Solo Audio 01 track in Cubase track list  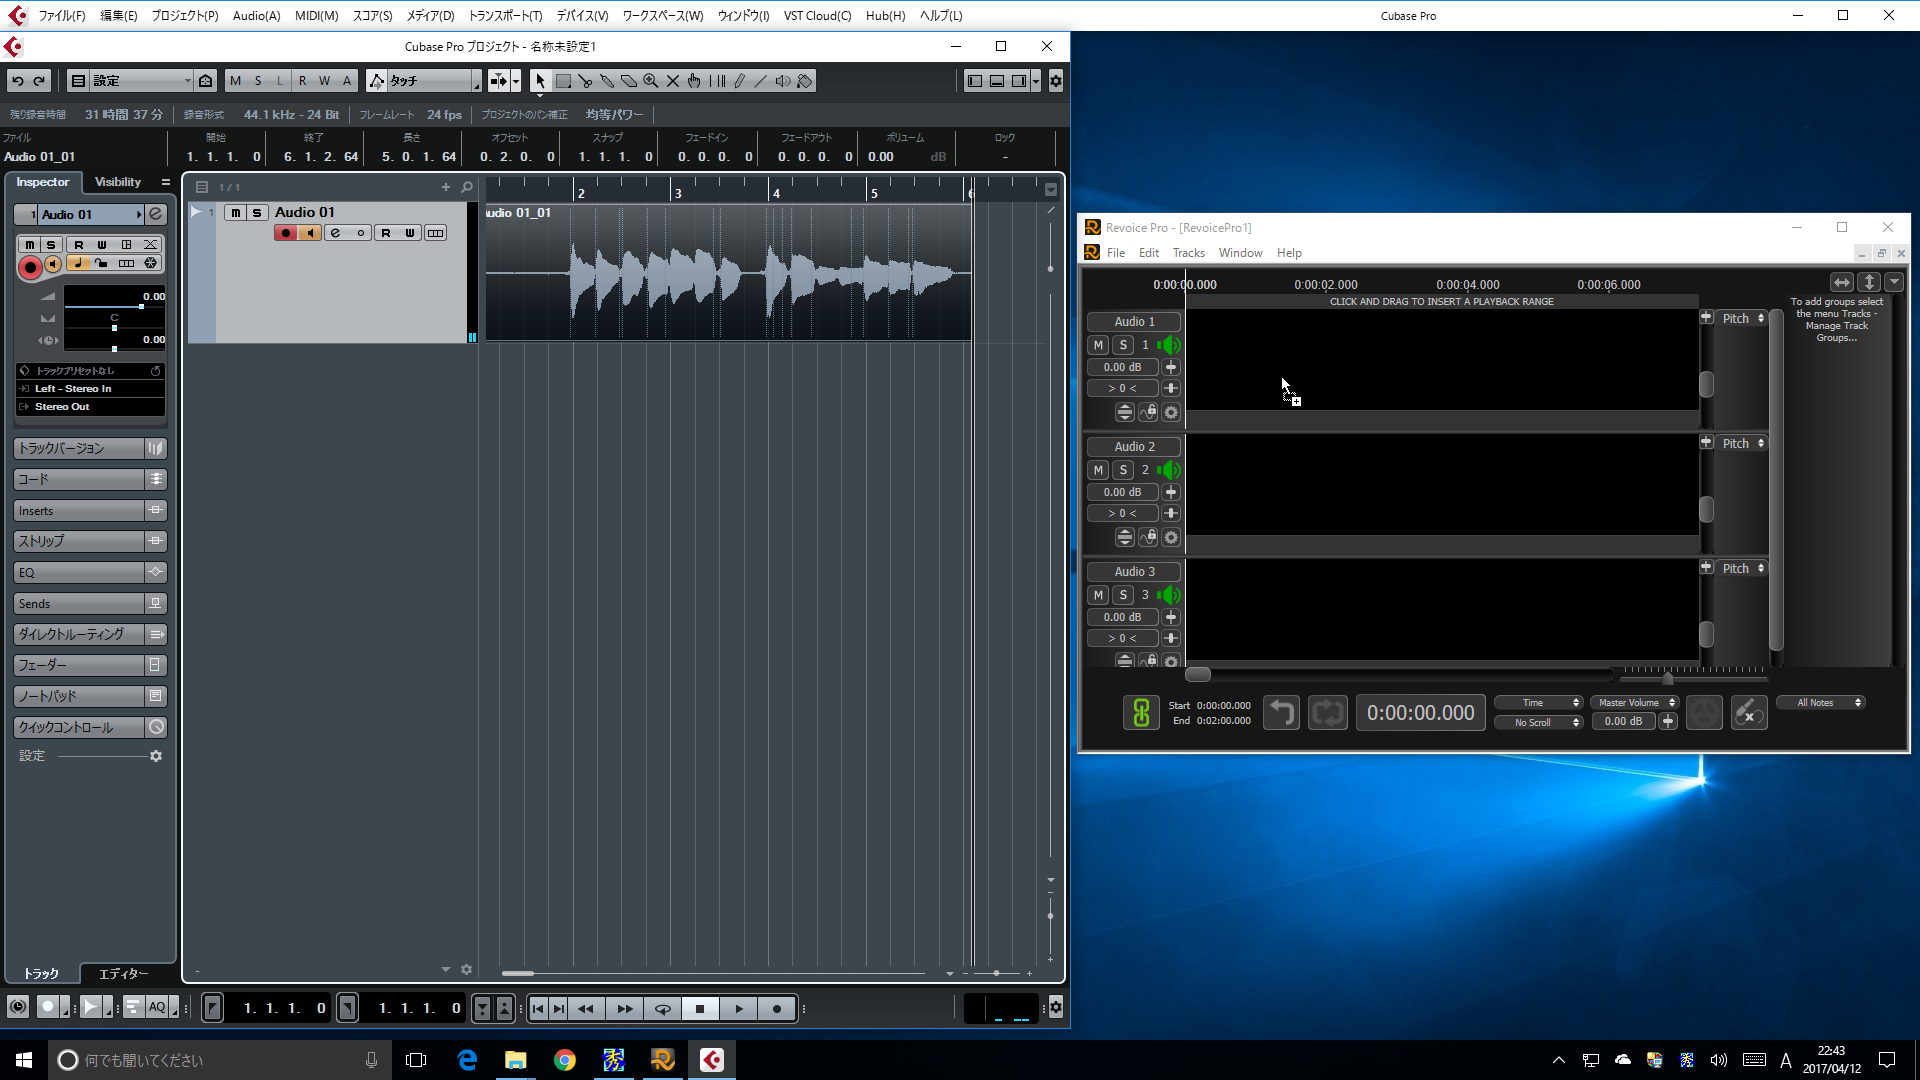click(x=257, y=213)
